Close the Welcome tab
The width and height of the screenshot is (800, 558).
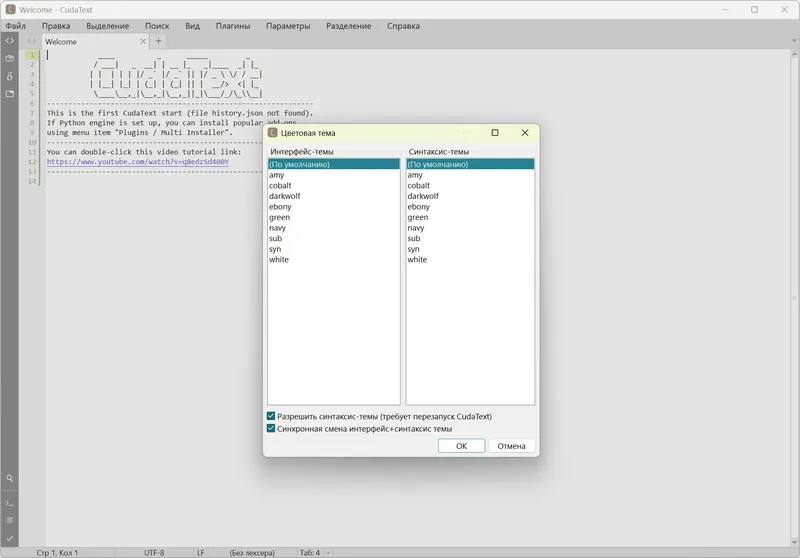143,41
